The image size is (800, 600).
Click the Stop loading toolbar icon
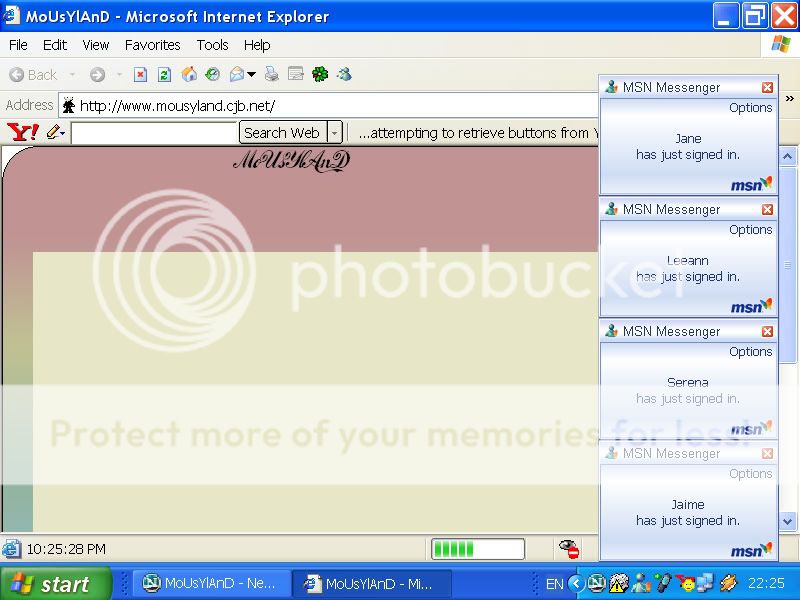(141, 75)
